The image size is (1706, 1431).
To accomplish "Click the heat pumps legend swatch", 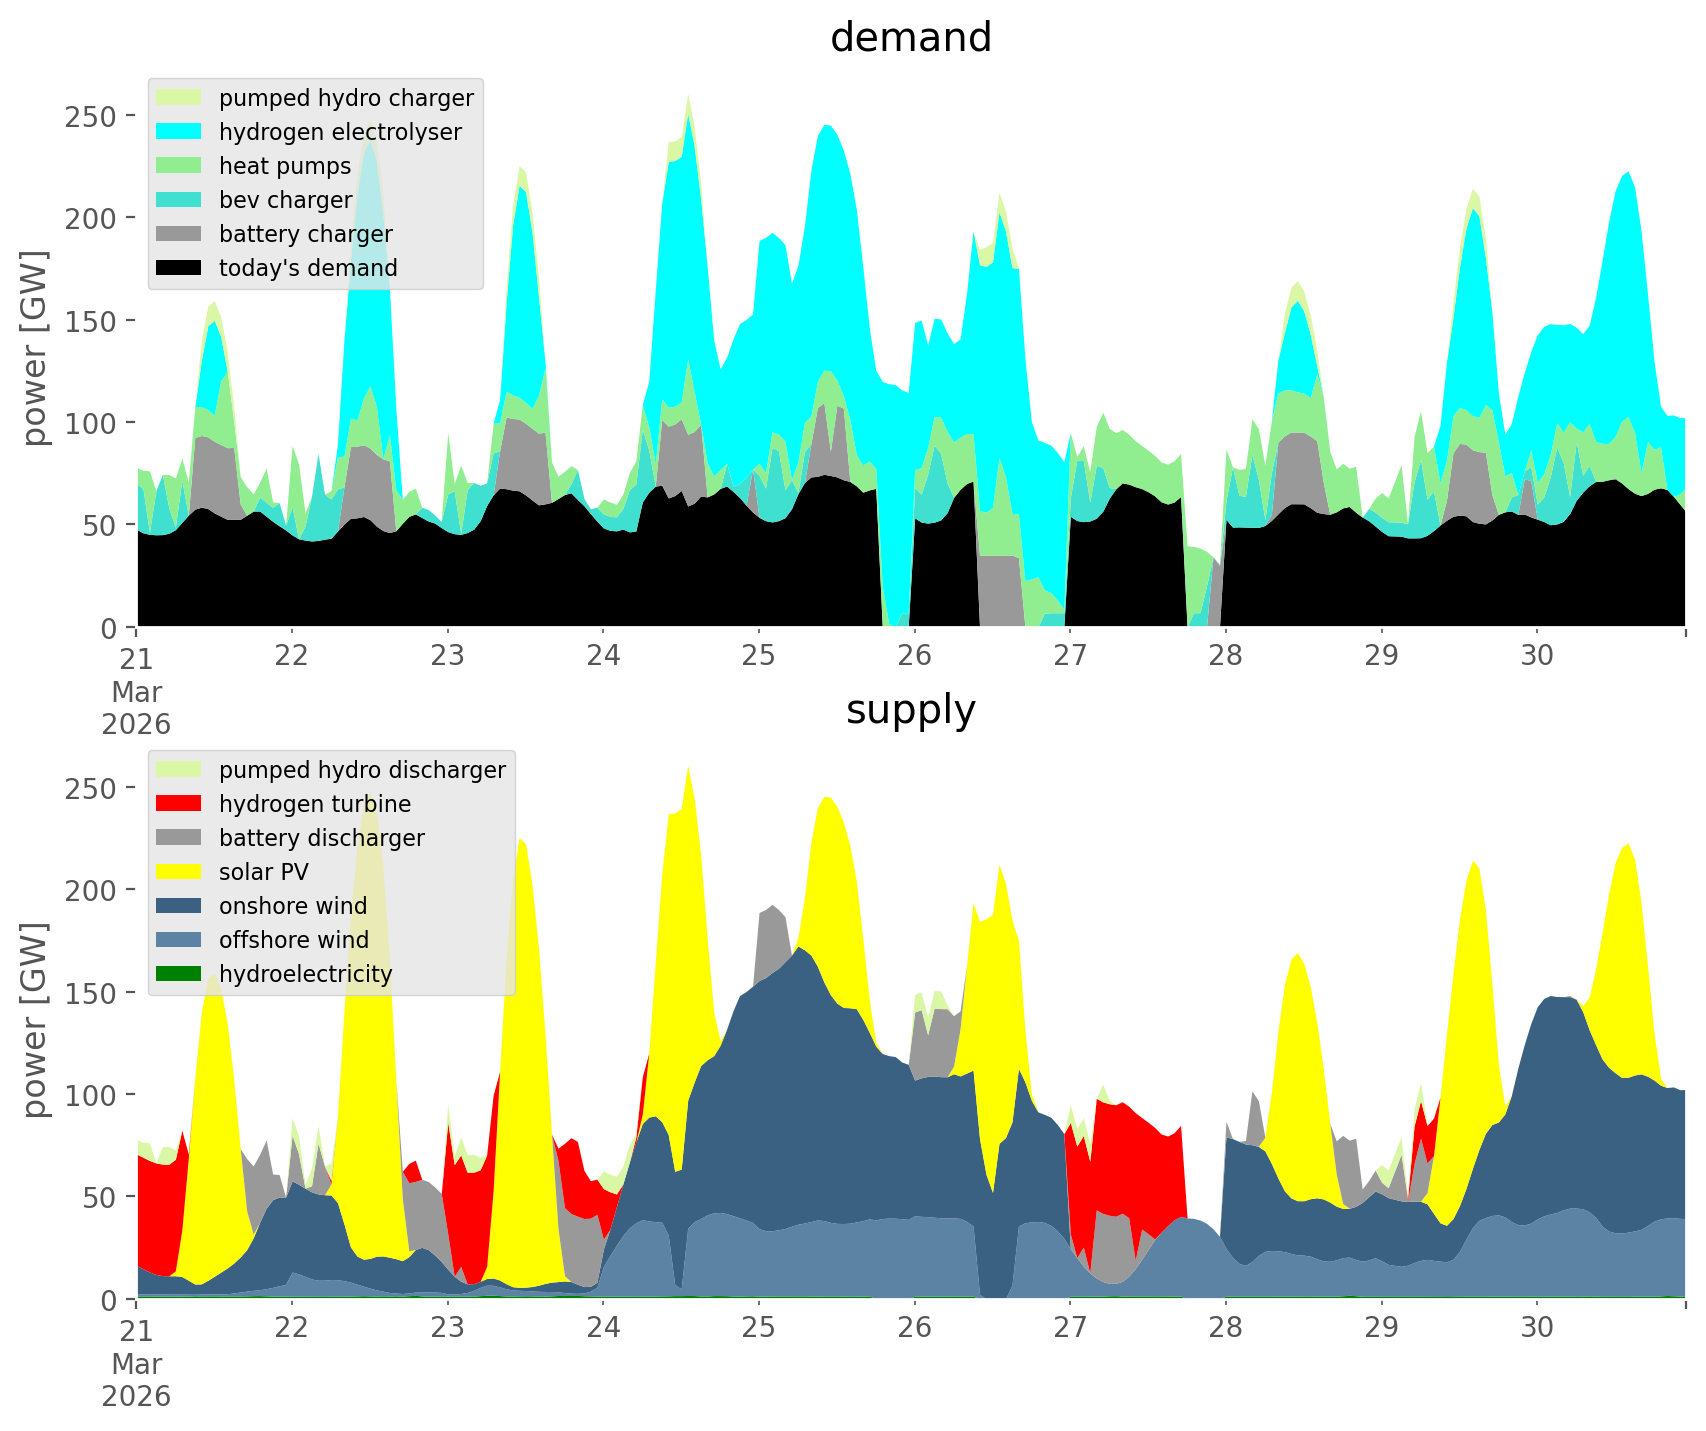I will pos(179,166).
